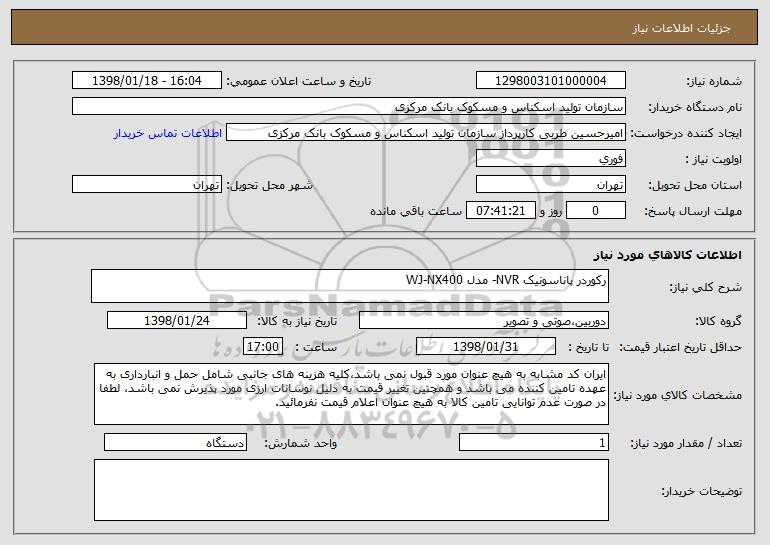The height and width of the screenshot is (545, 770).
Task: Open the buyer contact information link
Action: [x=168, y=134]
